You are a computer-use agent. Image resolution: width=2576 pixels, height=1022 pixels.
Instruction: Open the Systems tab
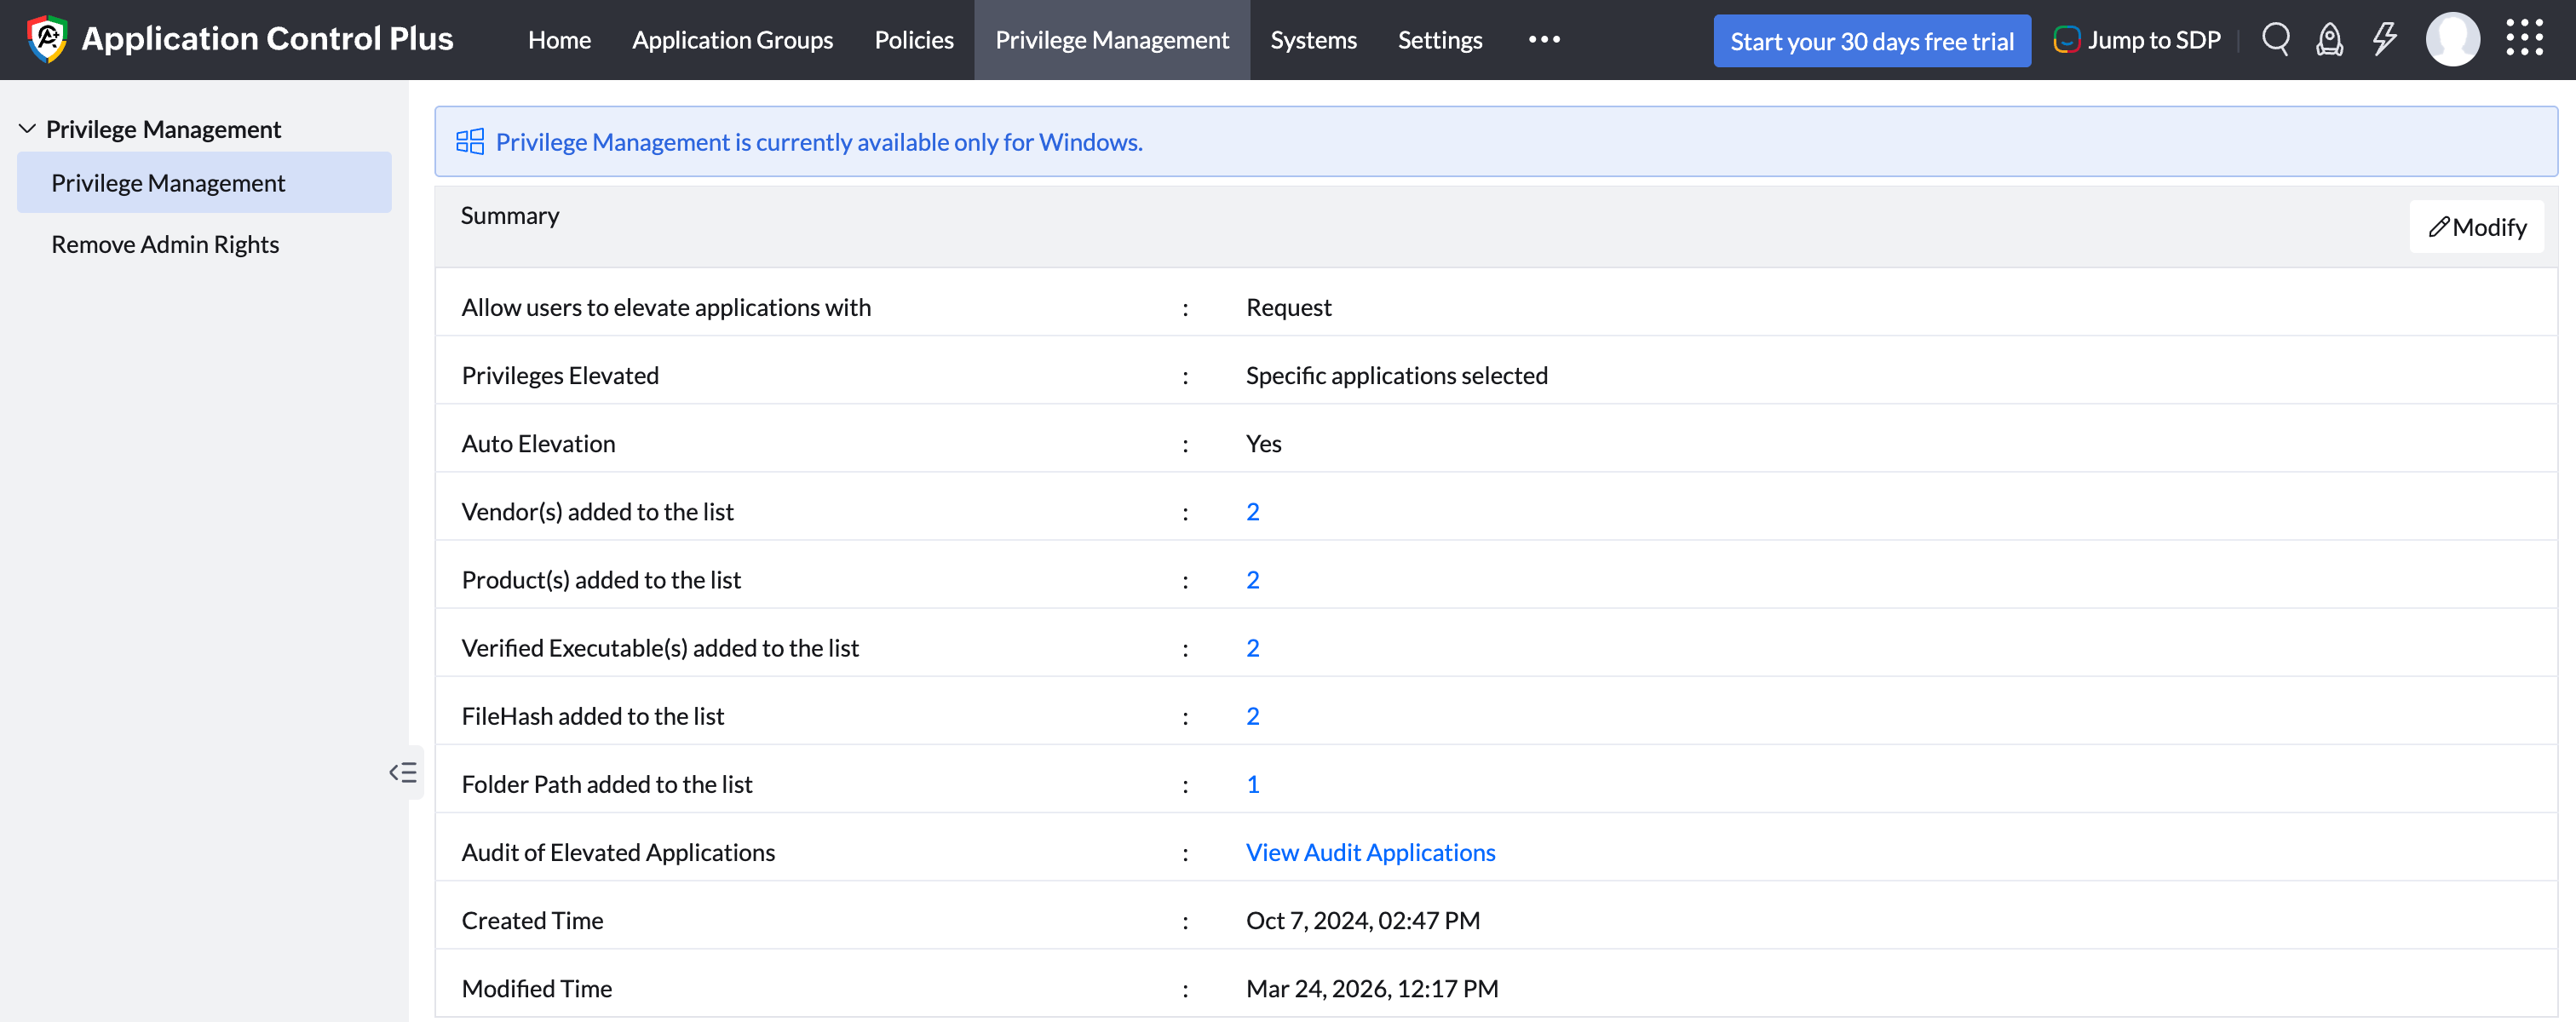point(1313,40)
